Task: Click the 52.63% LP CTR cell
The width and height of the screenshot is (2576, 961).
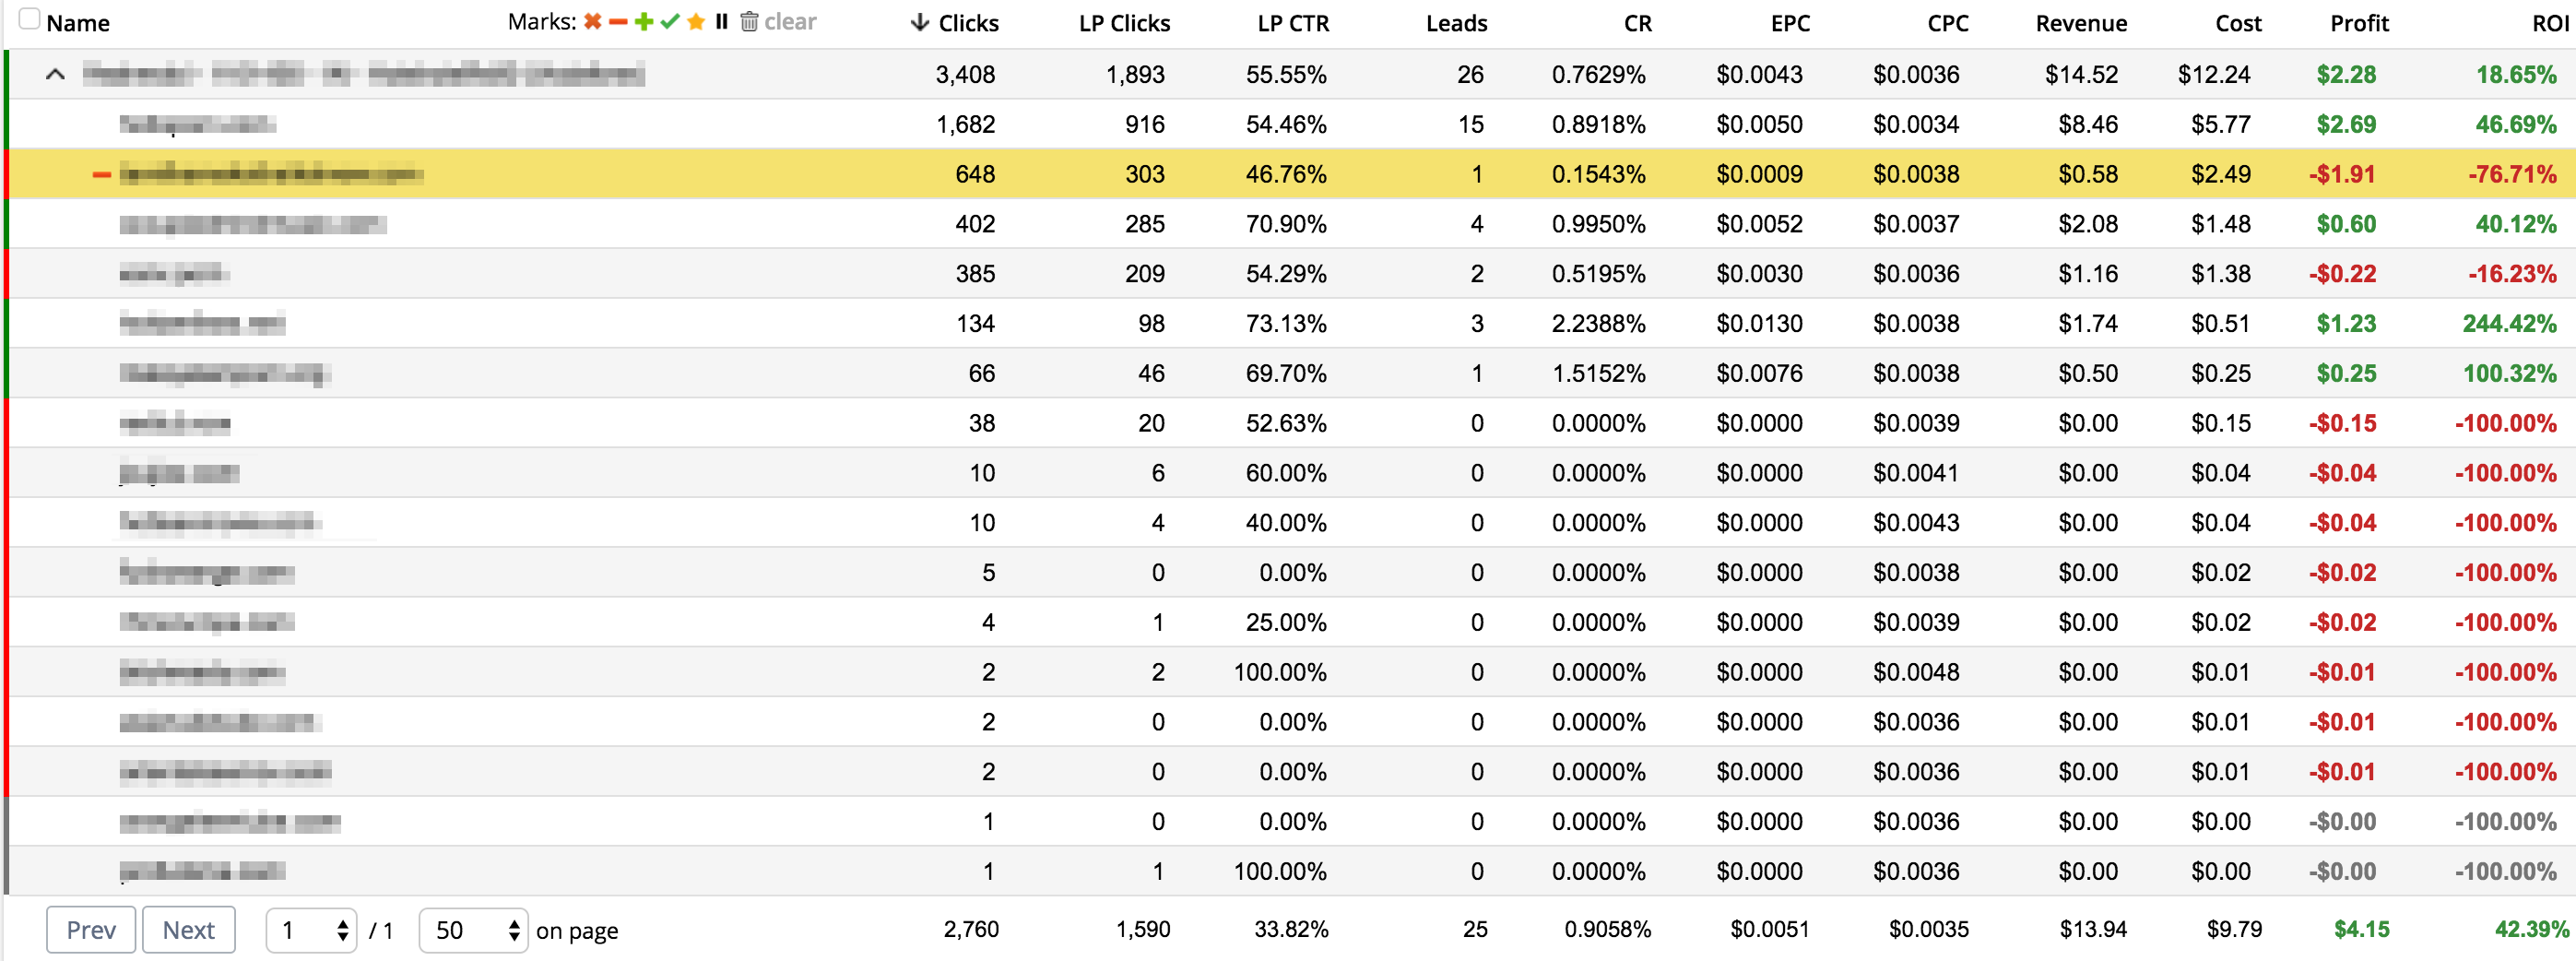Action: (x=1286, y=424)
